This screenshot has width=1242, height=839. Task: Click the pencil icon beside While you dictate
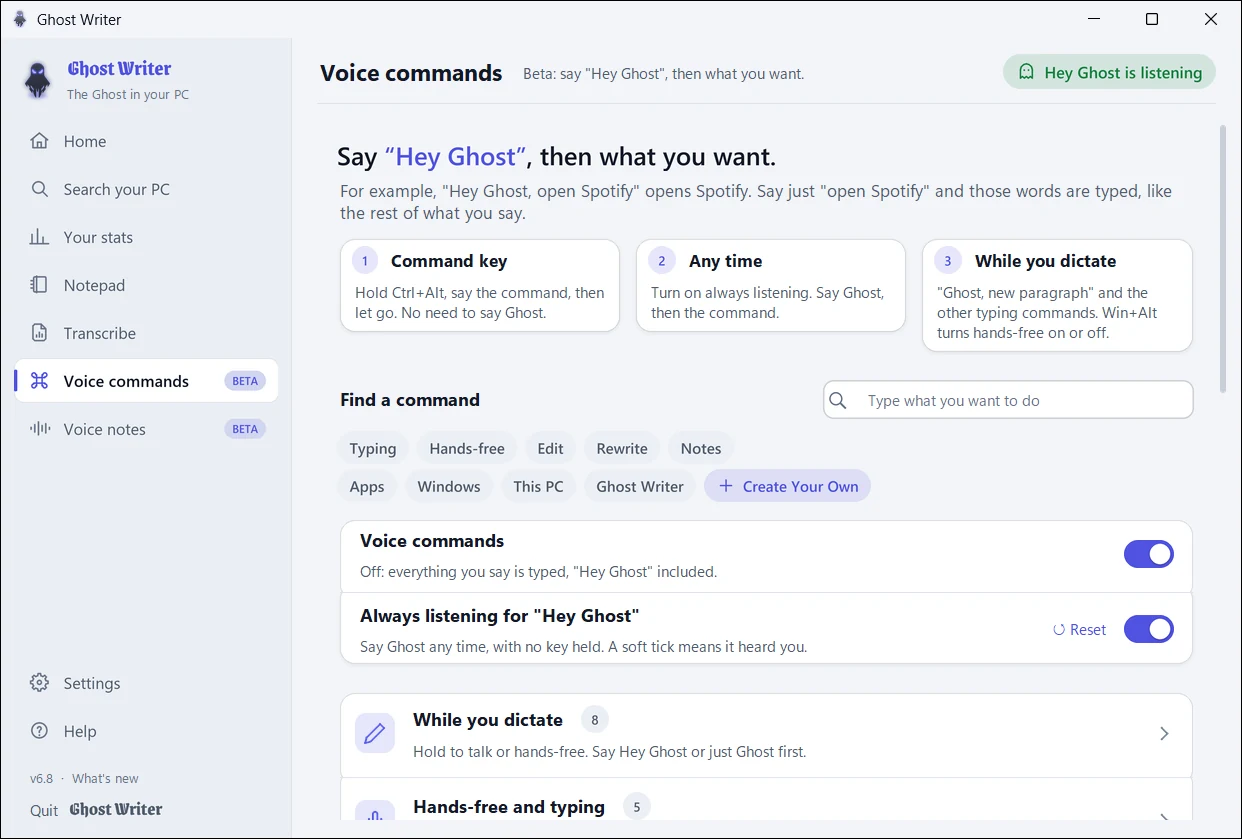[375, 734]
